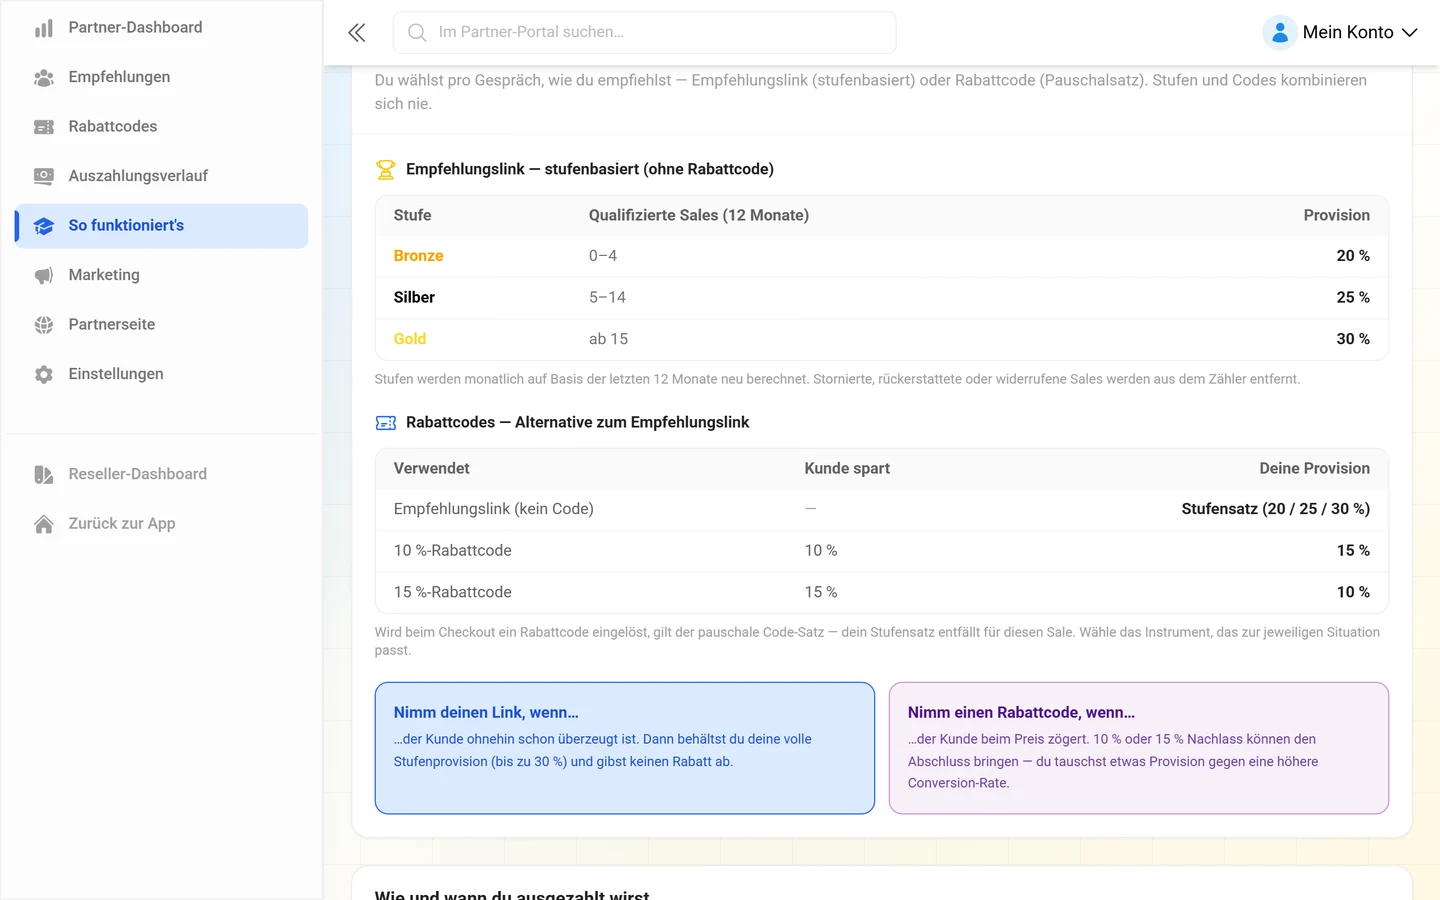This screenshot has width=1440, height=900.
Task: Open the Marketing section
Action: [161, 275]
